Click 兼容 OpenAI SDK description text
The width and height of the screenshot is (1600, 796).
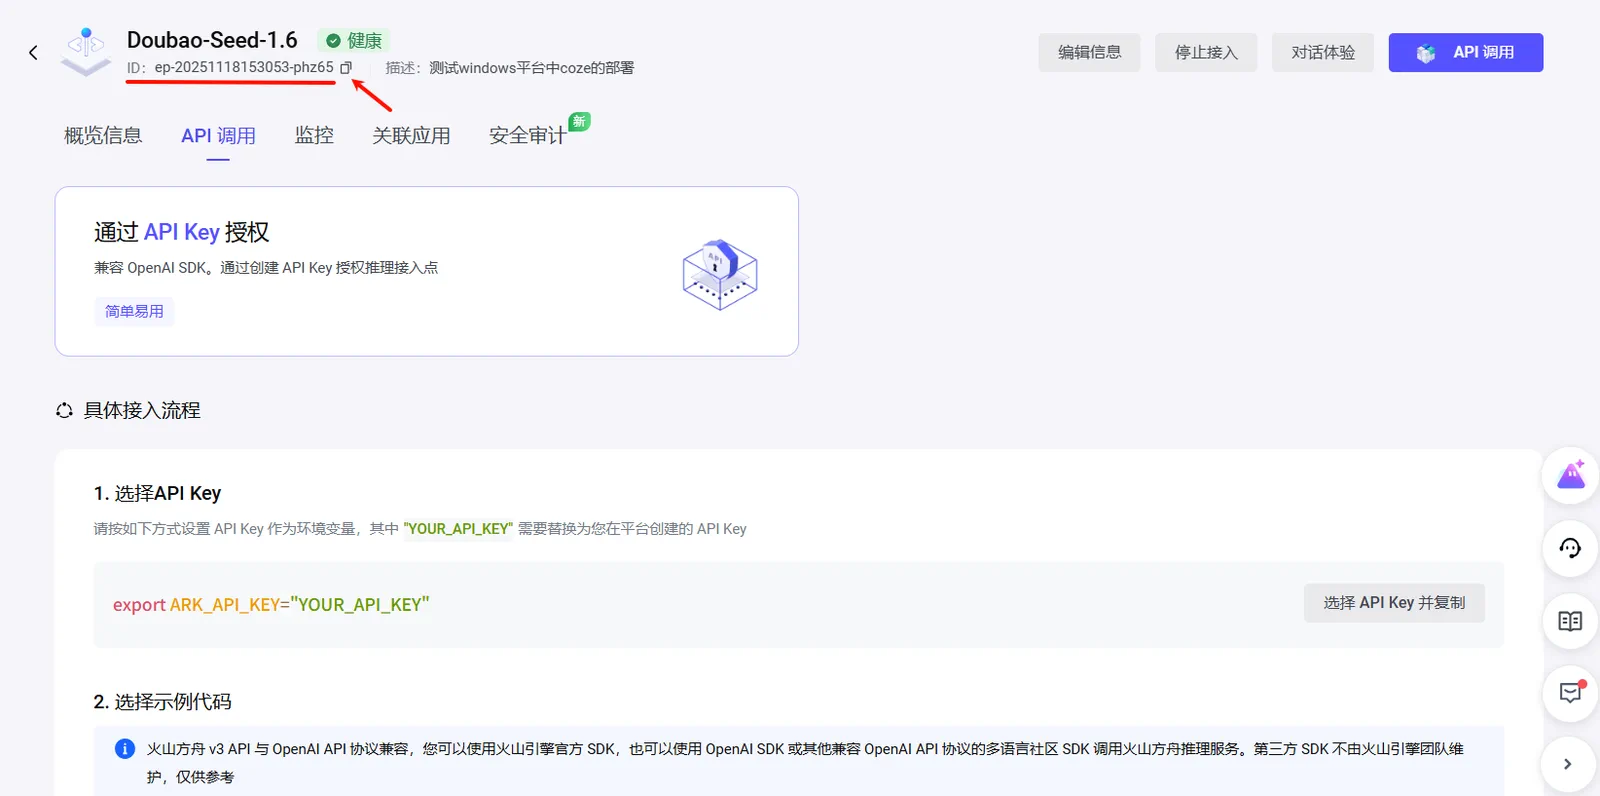266,268
